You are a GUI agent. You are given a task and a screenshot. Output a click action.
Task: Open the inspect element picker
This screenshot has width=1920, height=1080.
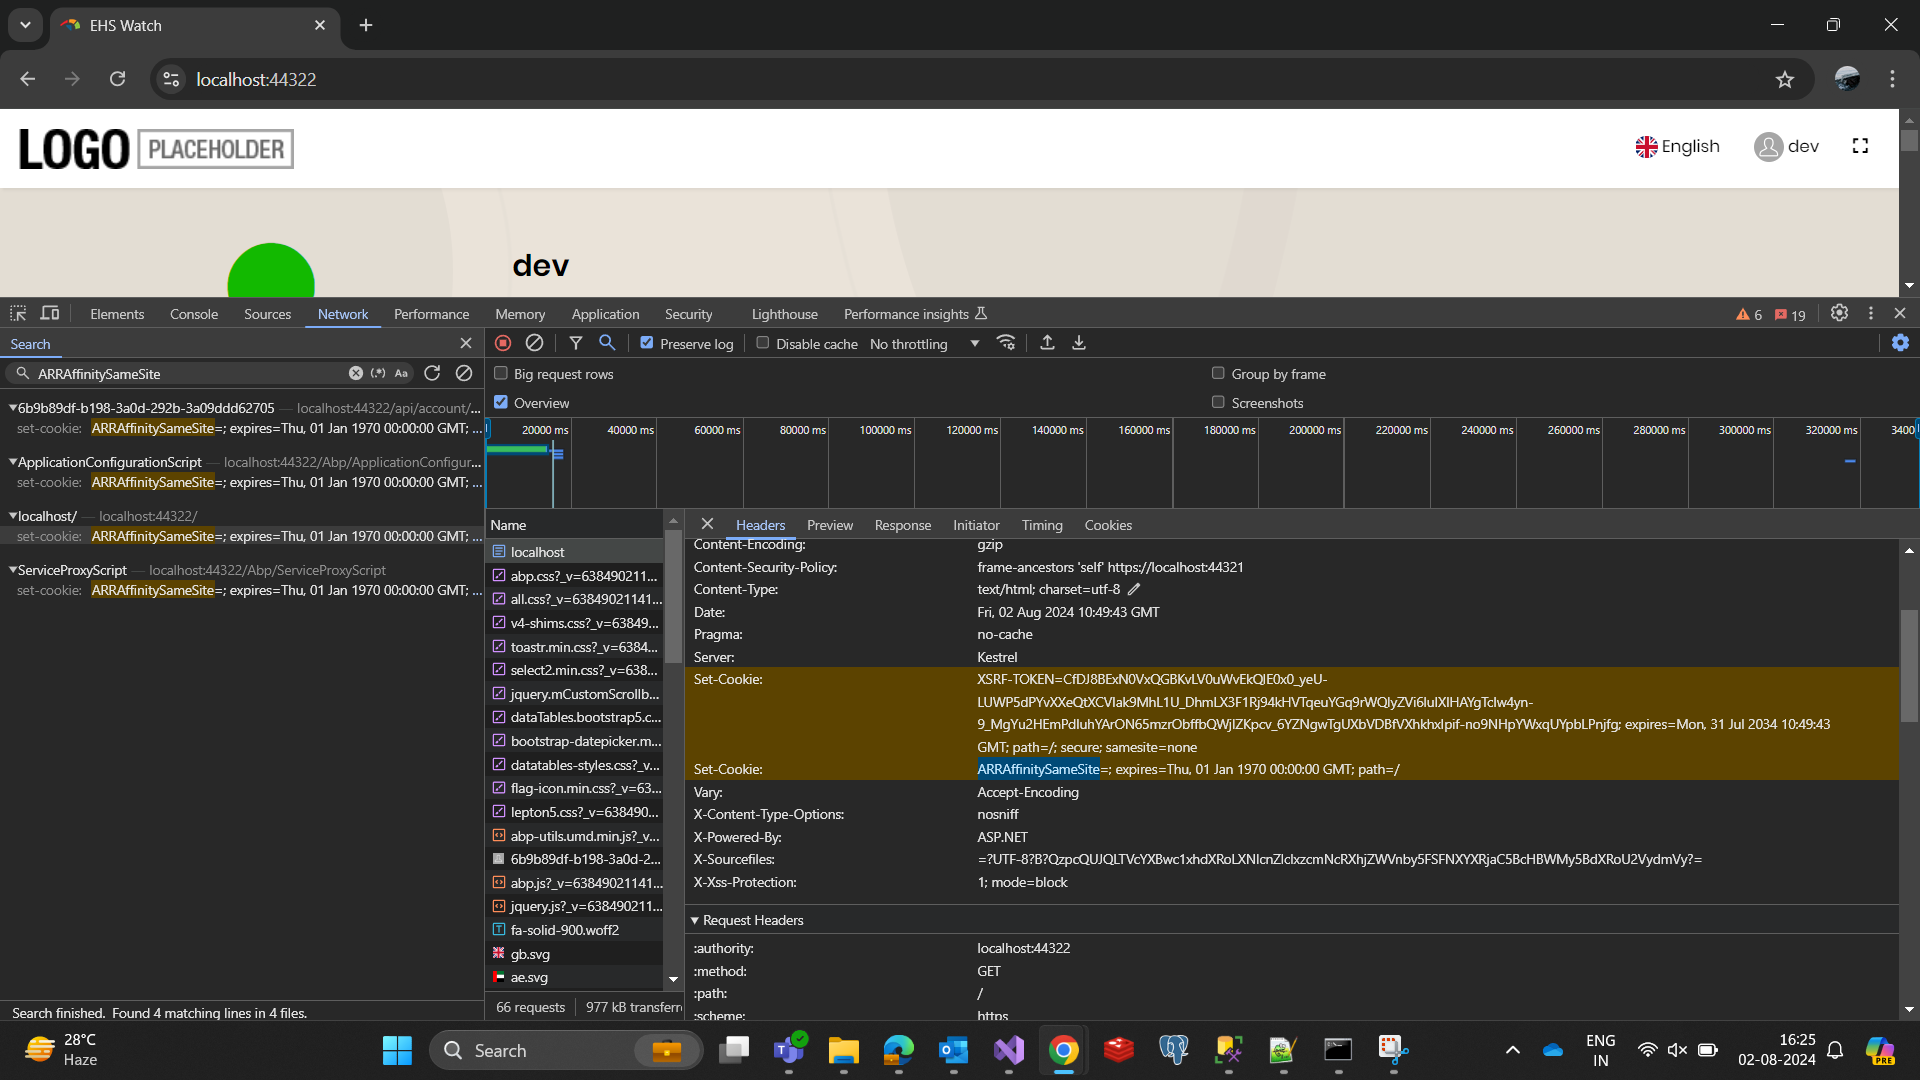(x=18, y=314)
